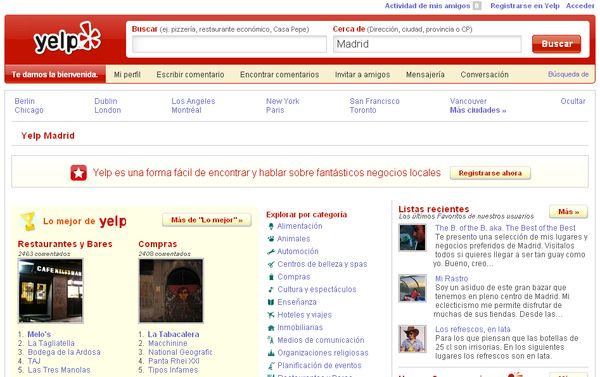Click Más de "Lo mejor" button
The image size is (600, 377).
[207, 220]
